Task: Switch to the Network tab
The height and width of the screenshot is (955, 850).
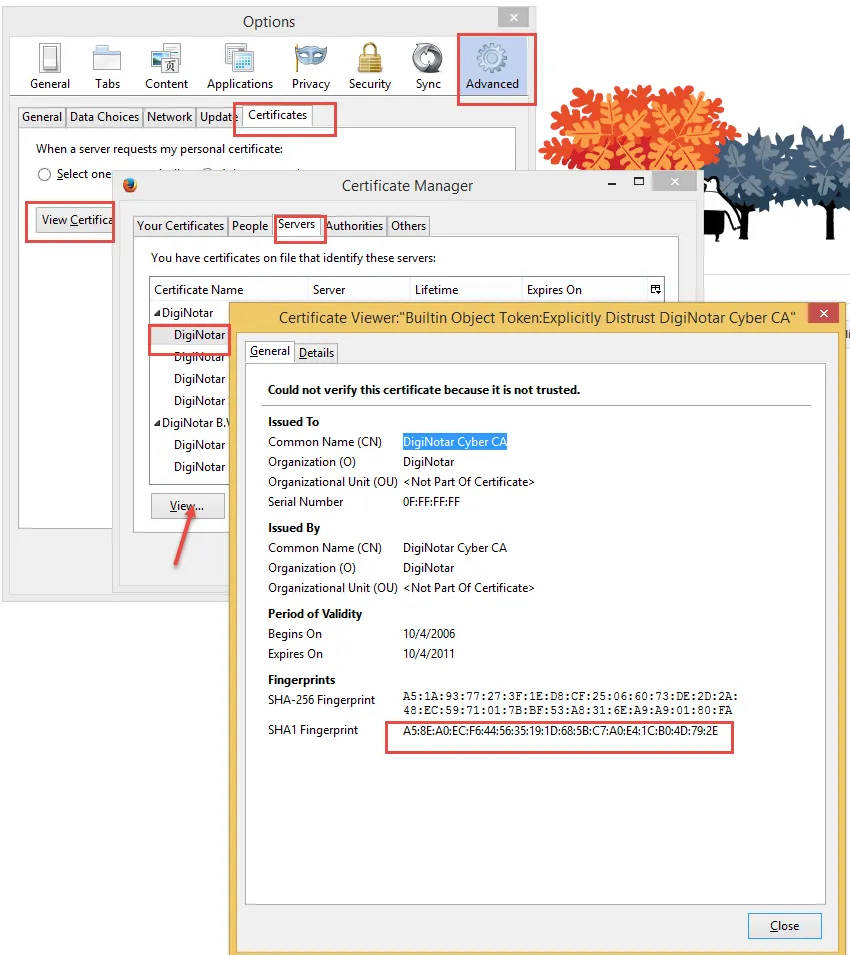Action: coord(169,117)
